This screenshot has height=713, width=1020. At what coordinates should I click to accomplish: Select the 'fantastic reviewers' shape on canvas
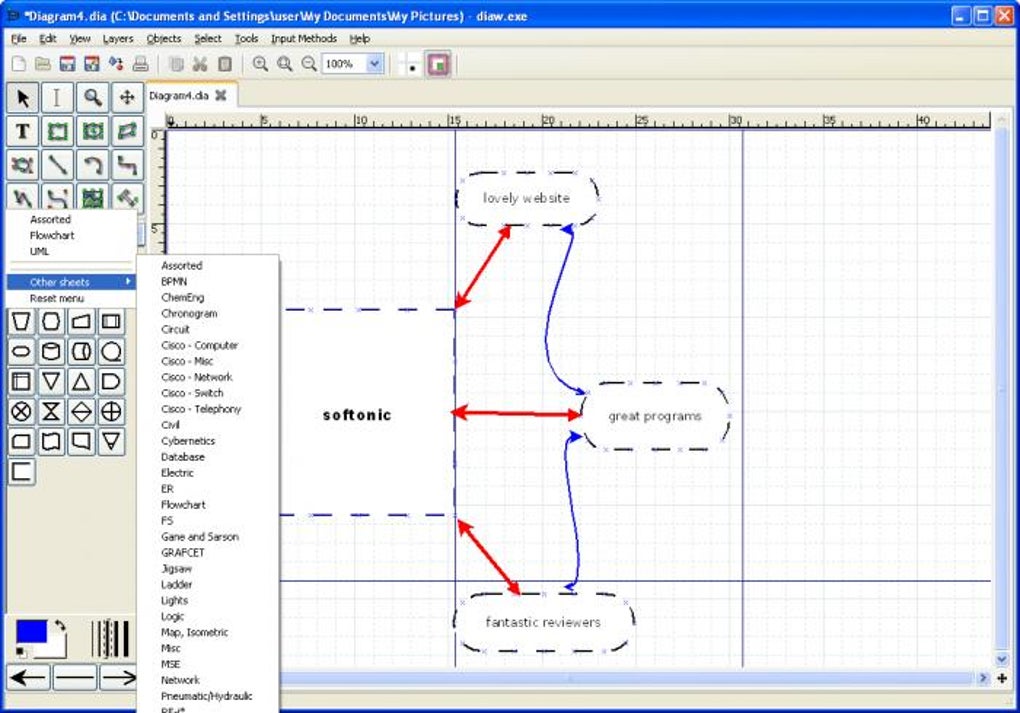pyautogui.click(x=543, y=623)
